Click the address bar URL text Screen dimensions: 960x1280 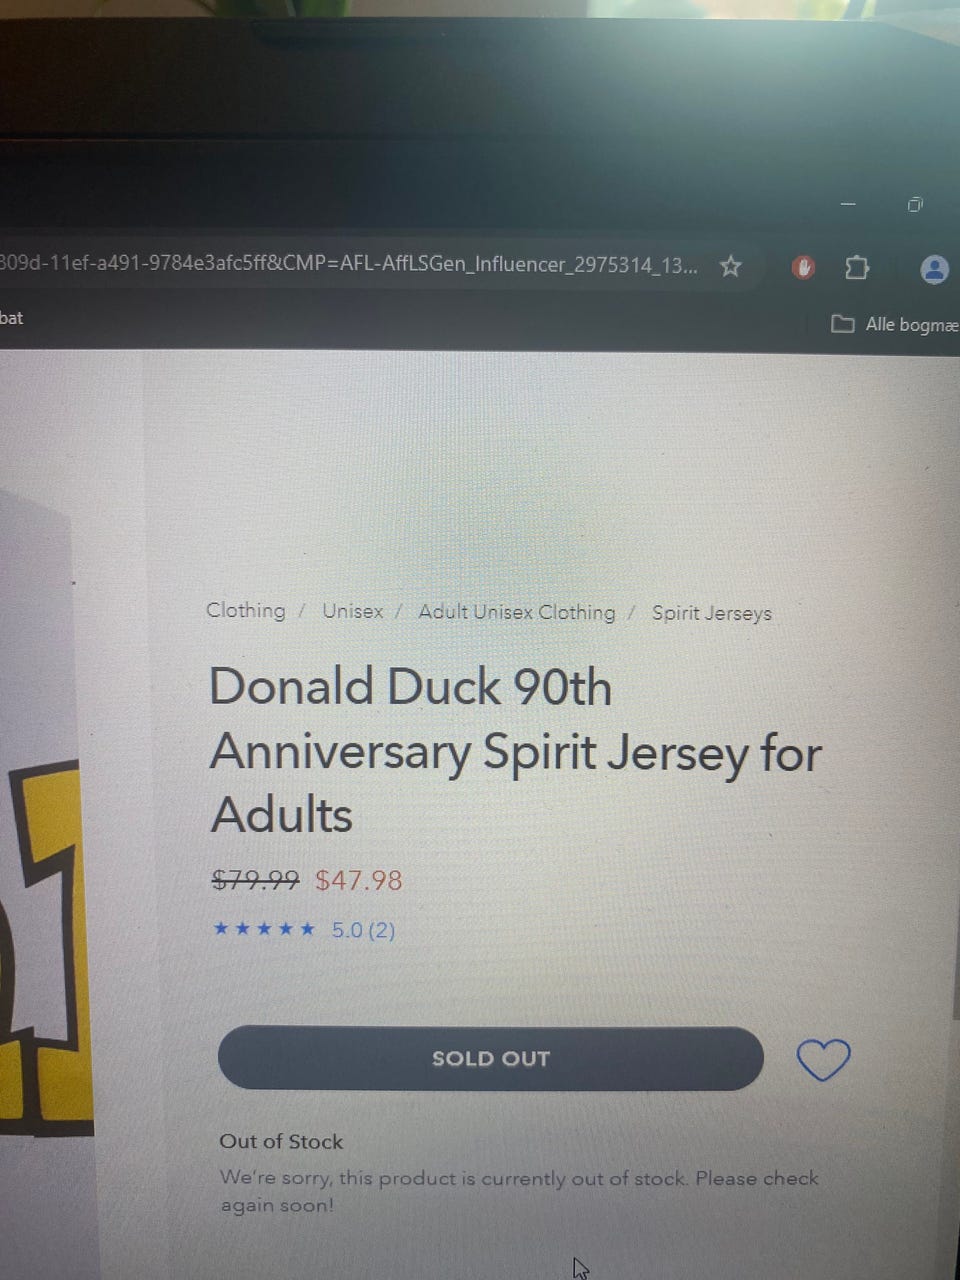coord(349,264)
